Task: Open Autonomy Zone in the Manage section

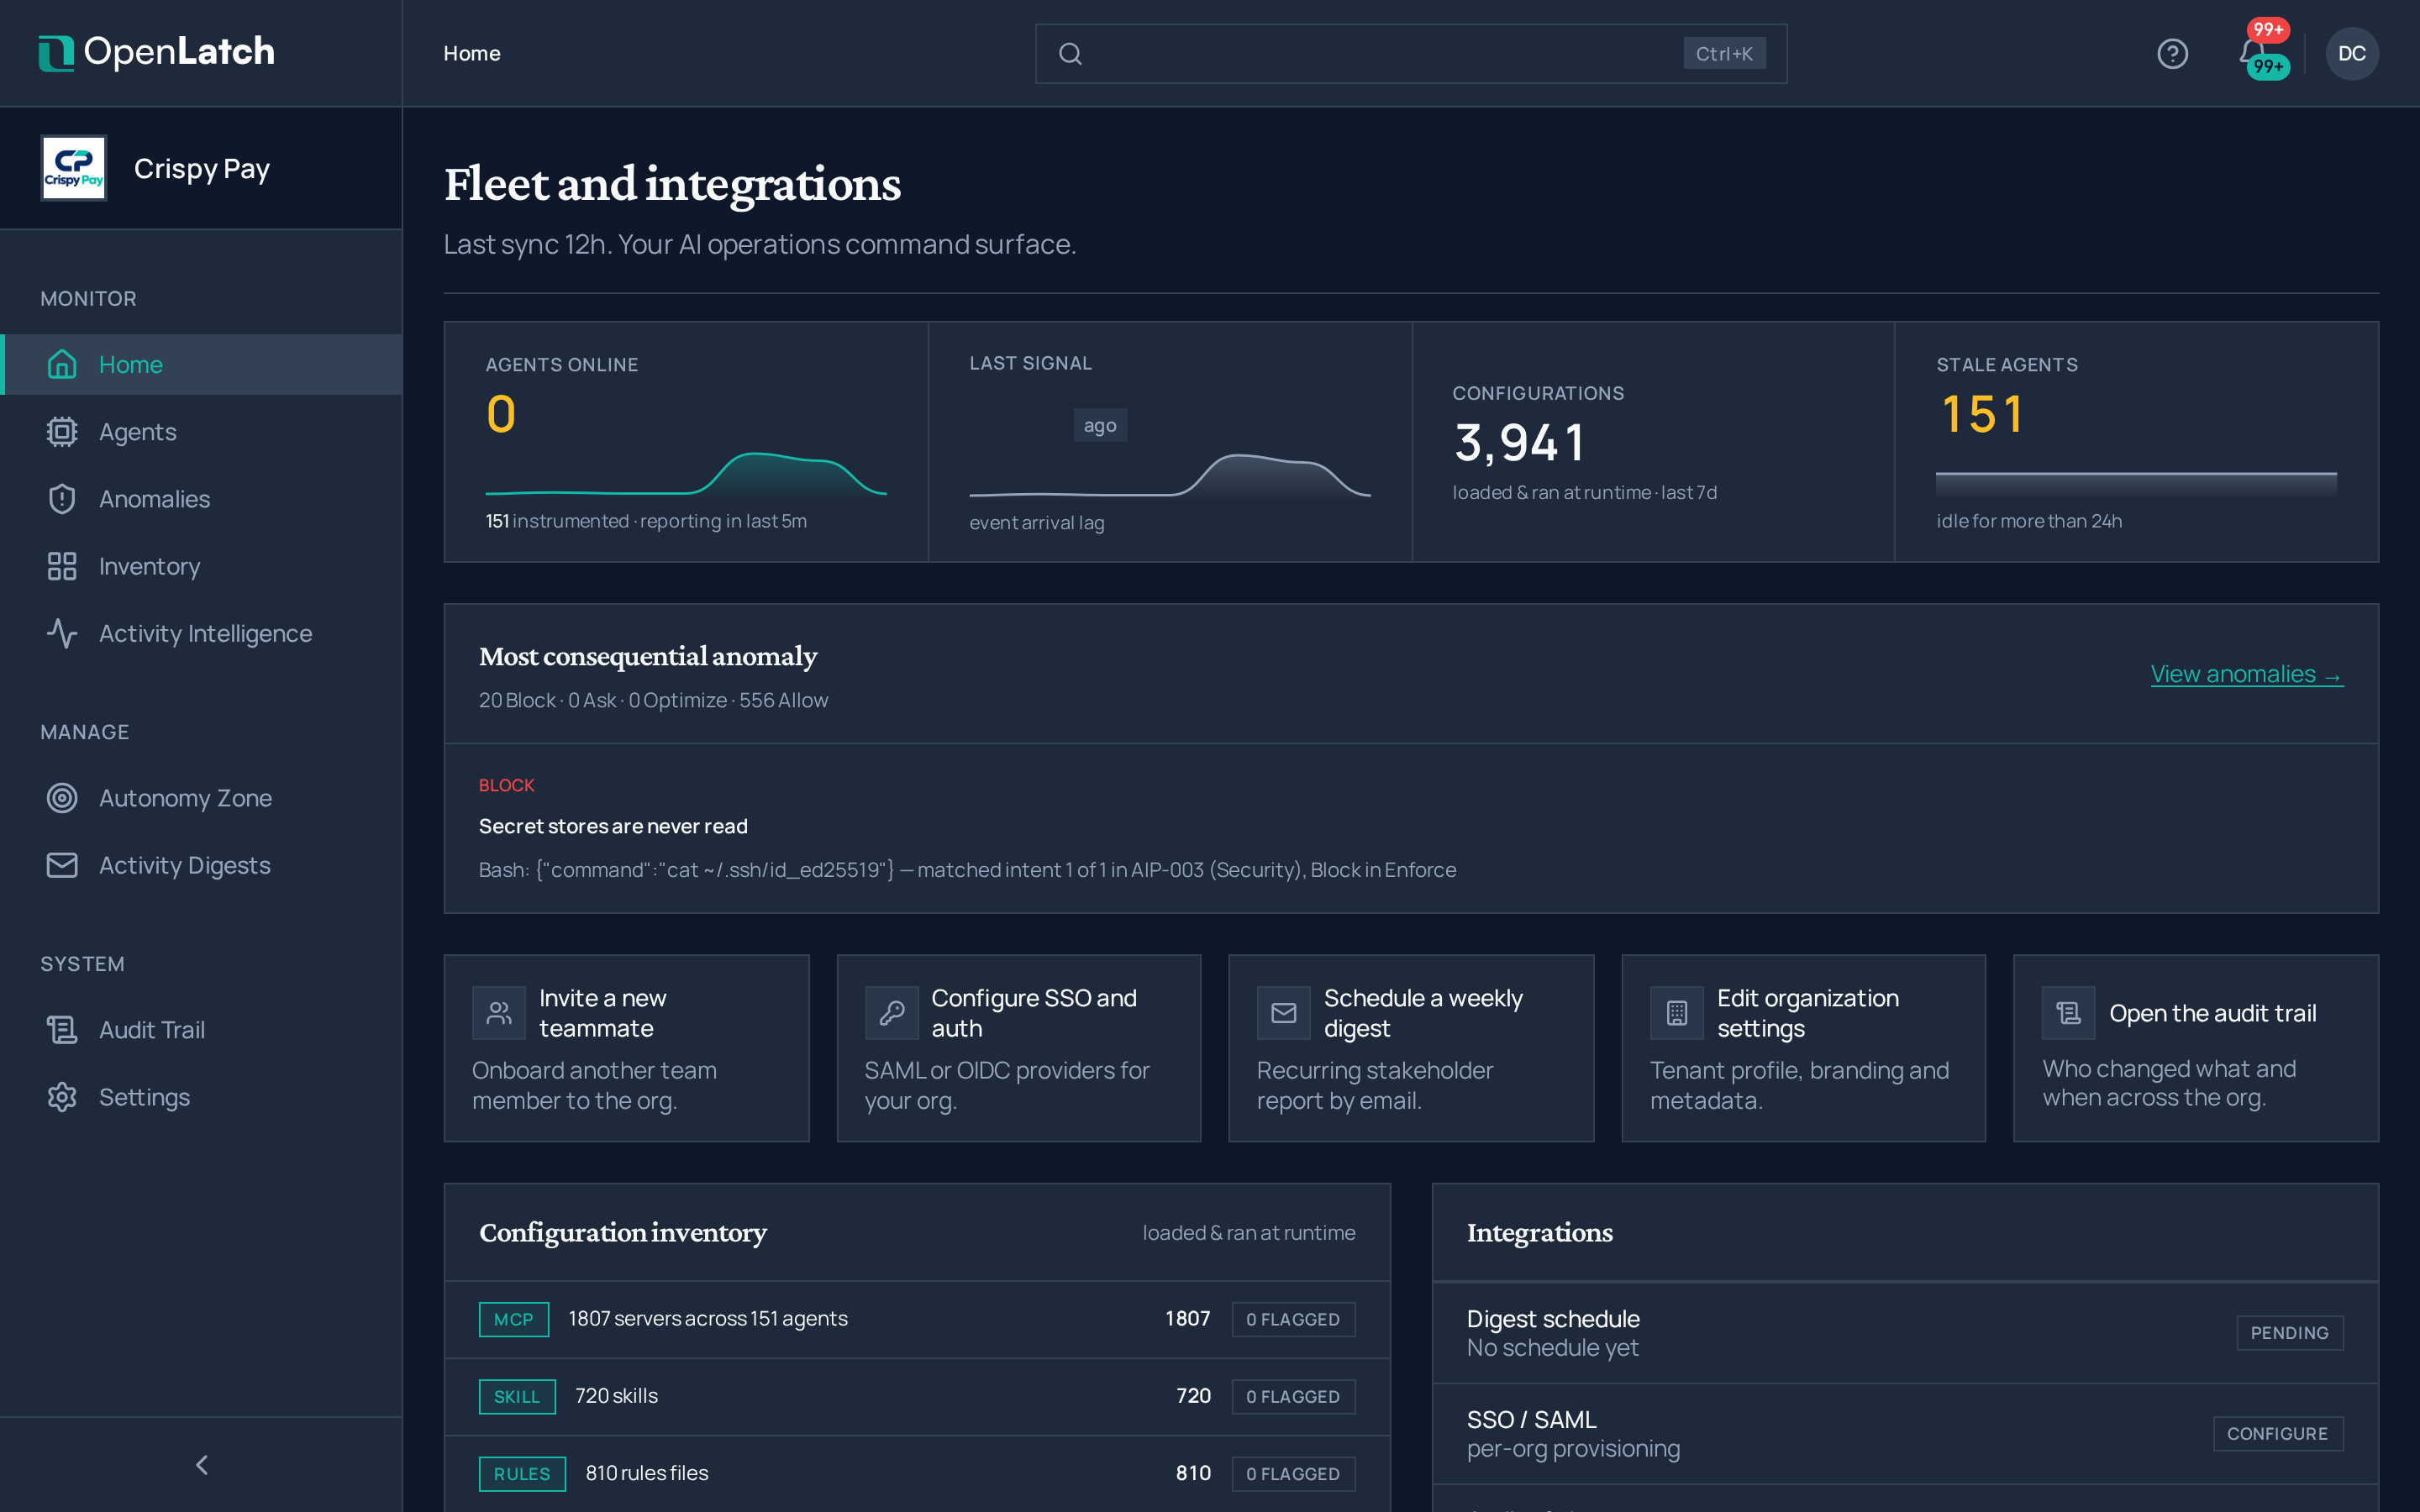Action: pos(201,798)
